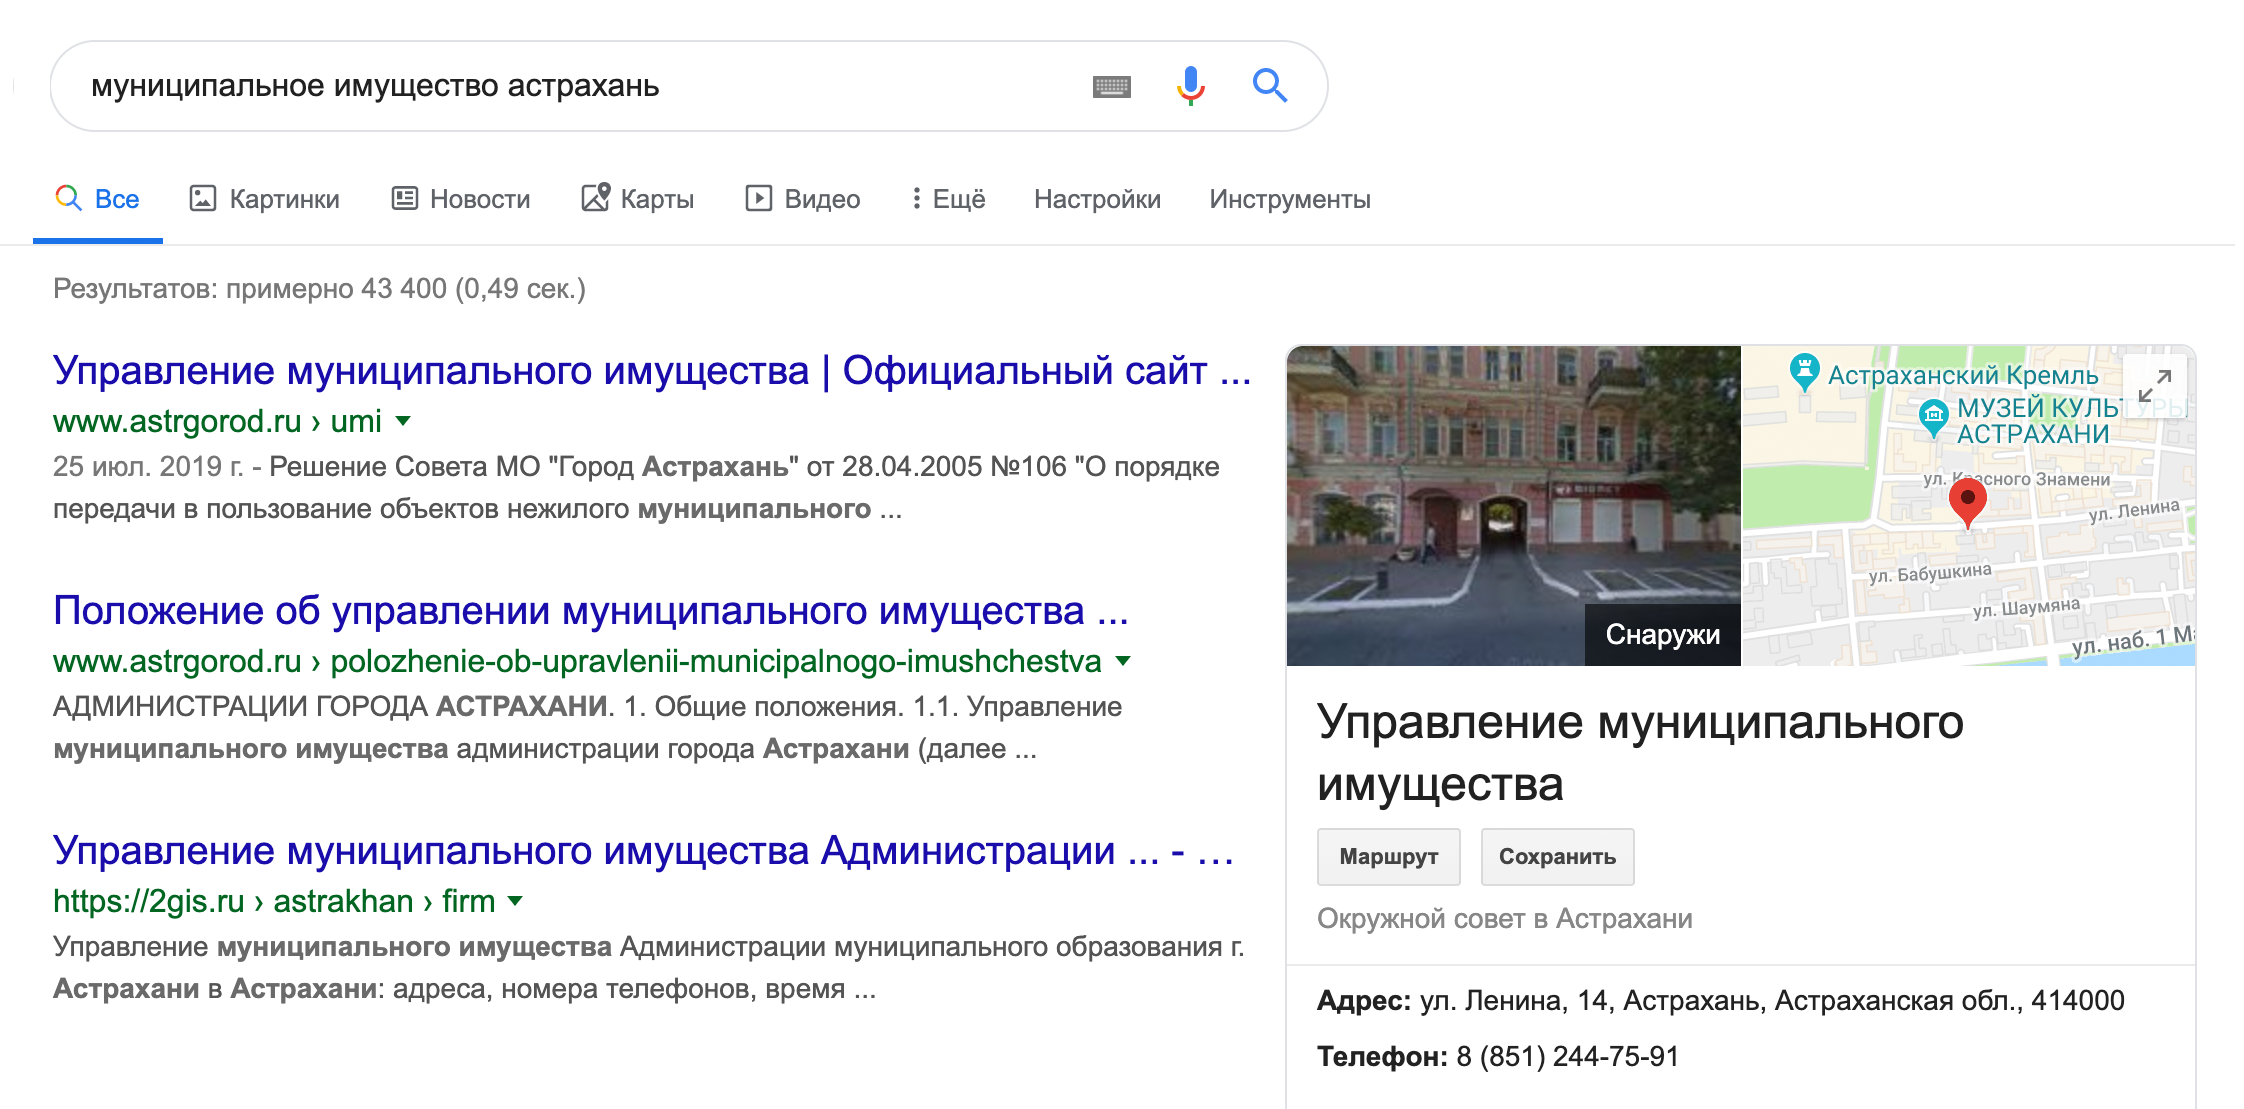Click the Маршрут button
2244x1109 pixels.
pyautogui.click(x=1388, y=856)
